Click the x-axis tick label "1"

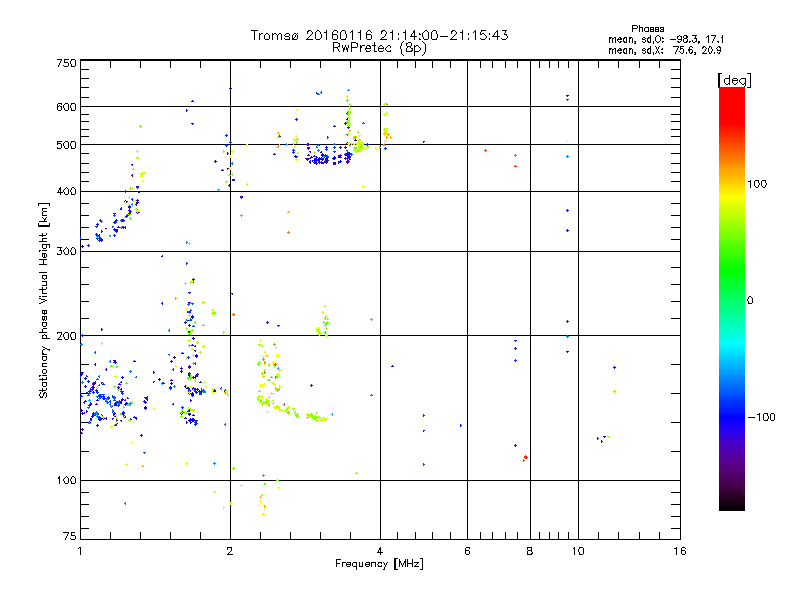80,551
